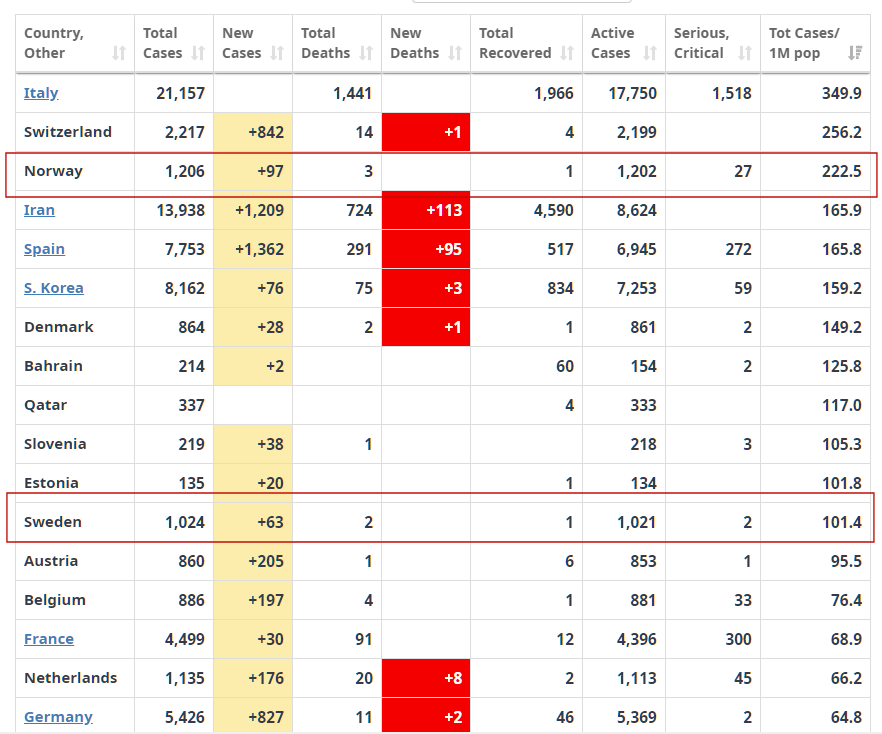Sort by New Deaths column arrows
Screen dimensions: 882x734
point(455,53)
